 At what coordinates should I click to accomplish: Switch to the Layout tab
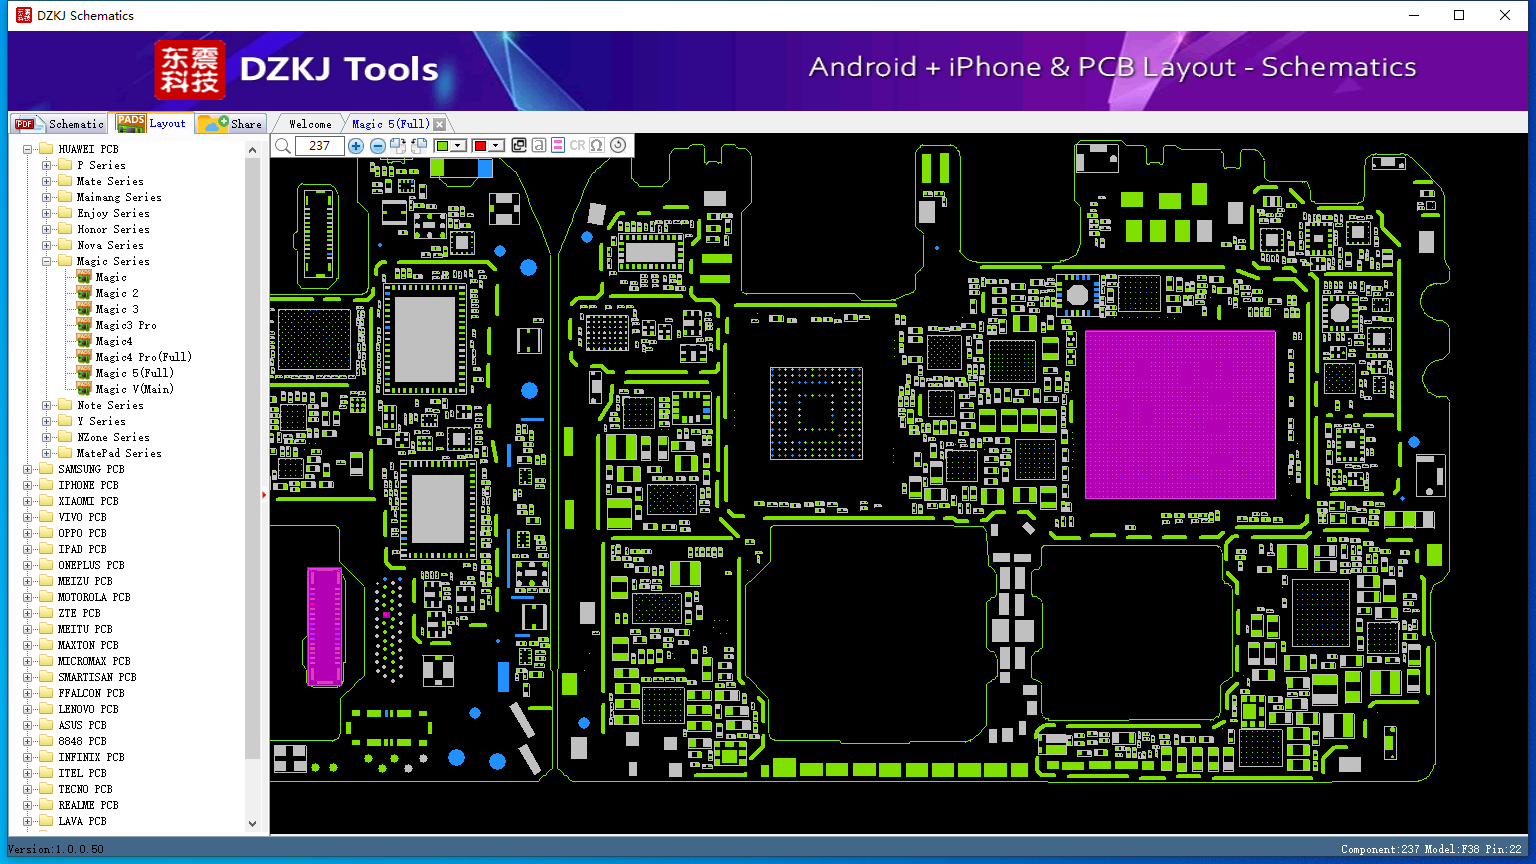pos(151,123)
